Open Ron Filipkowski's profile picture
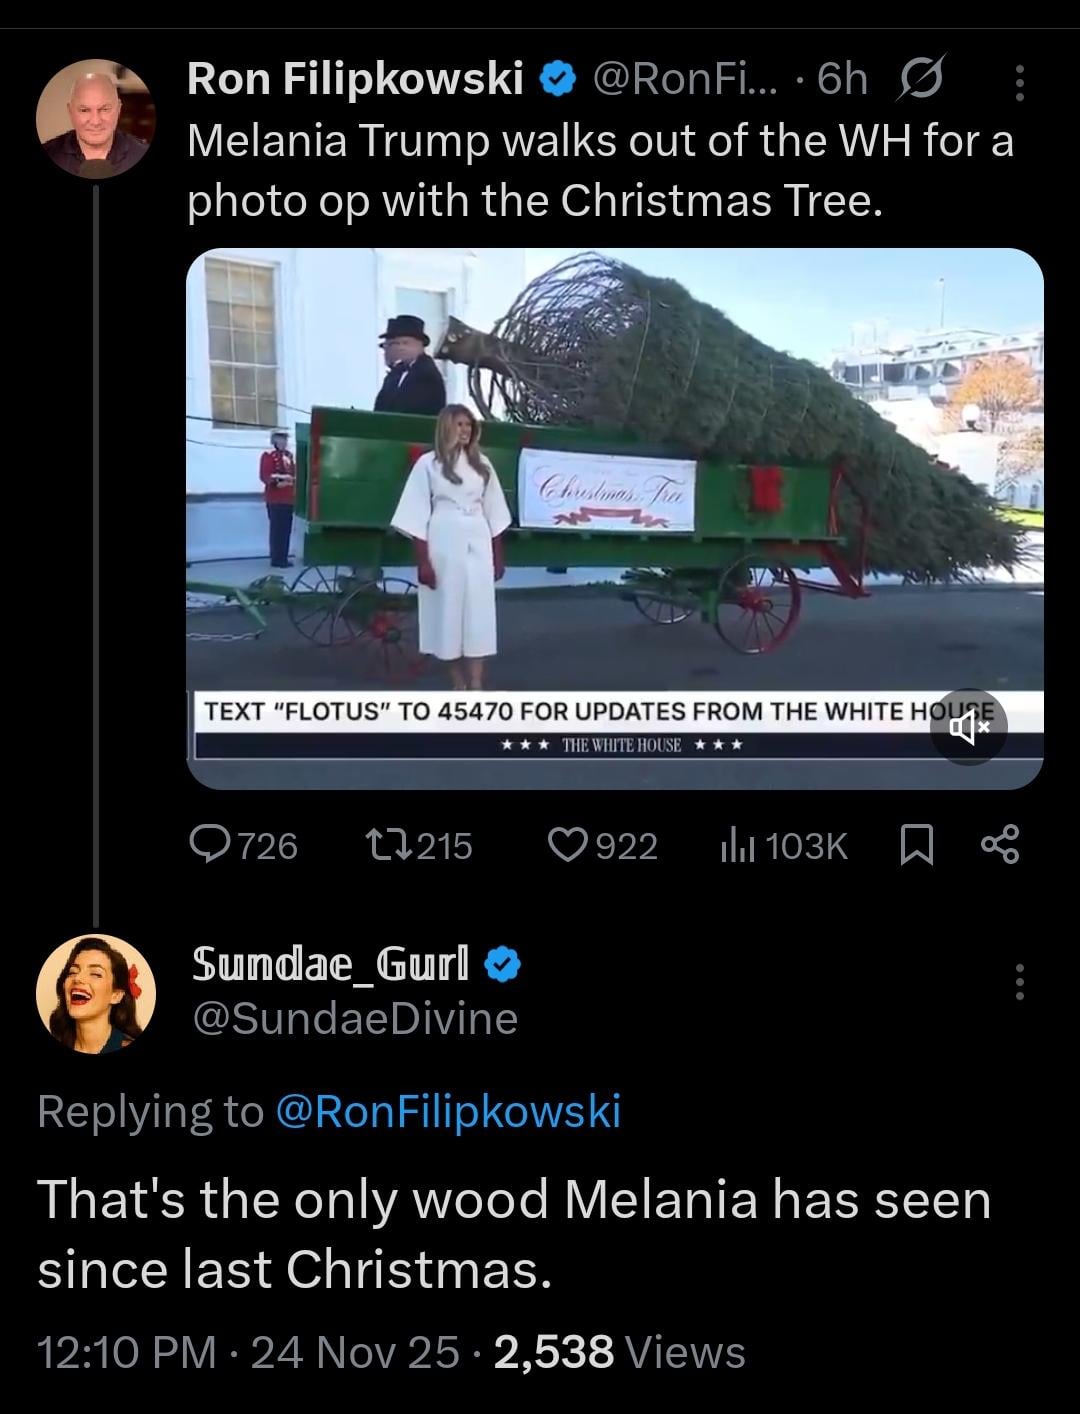This screenshot has width=1080, height=1414. point(96,118)
